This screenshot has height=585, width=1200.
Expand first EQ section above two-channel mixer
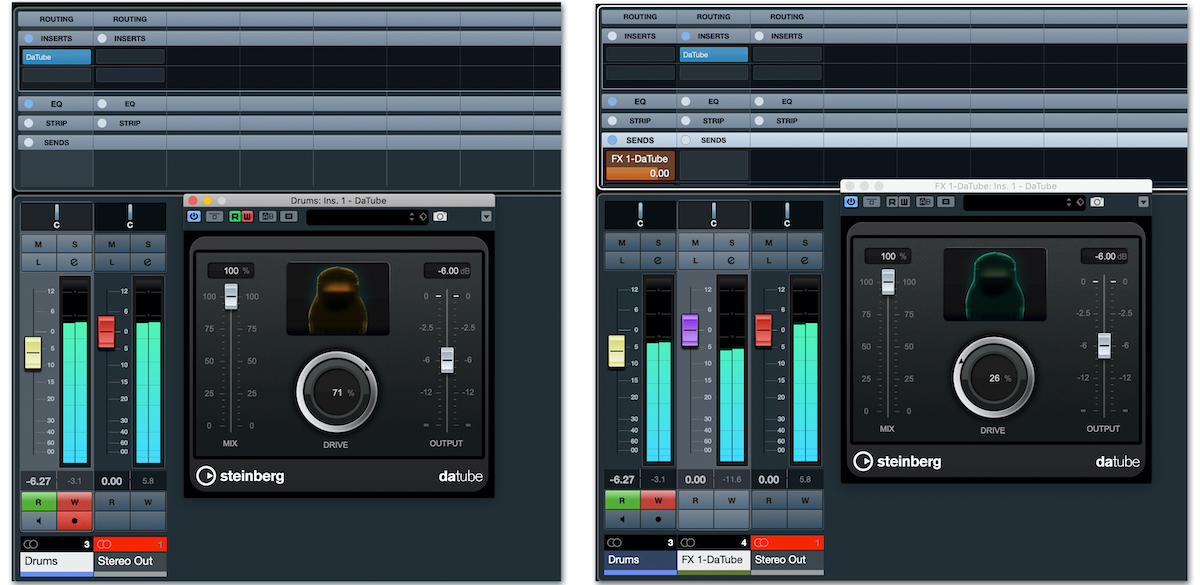click(56, 103)
